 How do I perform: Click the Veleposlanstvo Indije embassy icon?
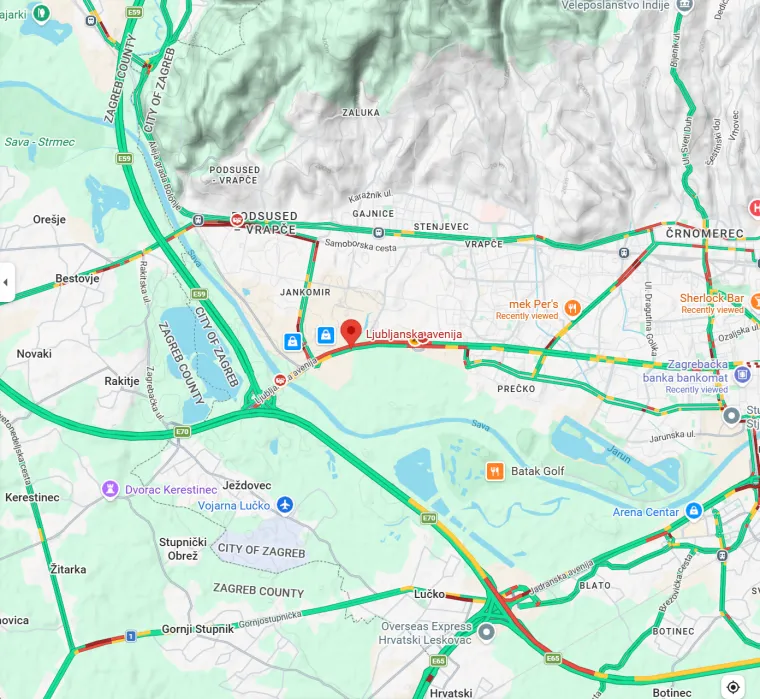click(684, 5)
